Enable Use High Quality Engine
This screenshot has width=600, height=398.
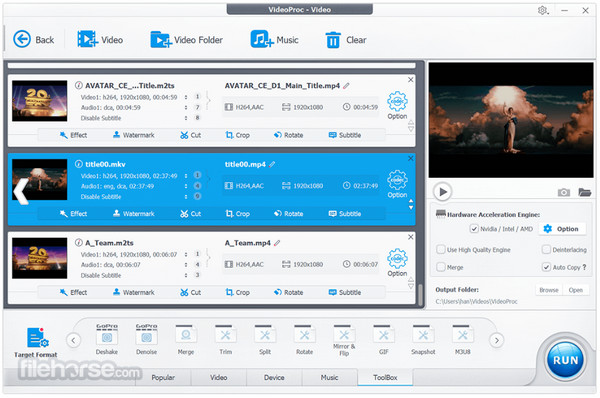point(441,250)
